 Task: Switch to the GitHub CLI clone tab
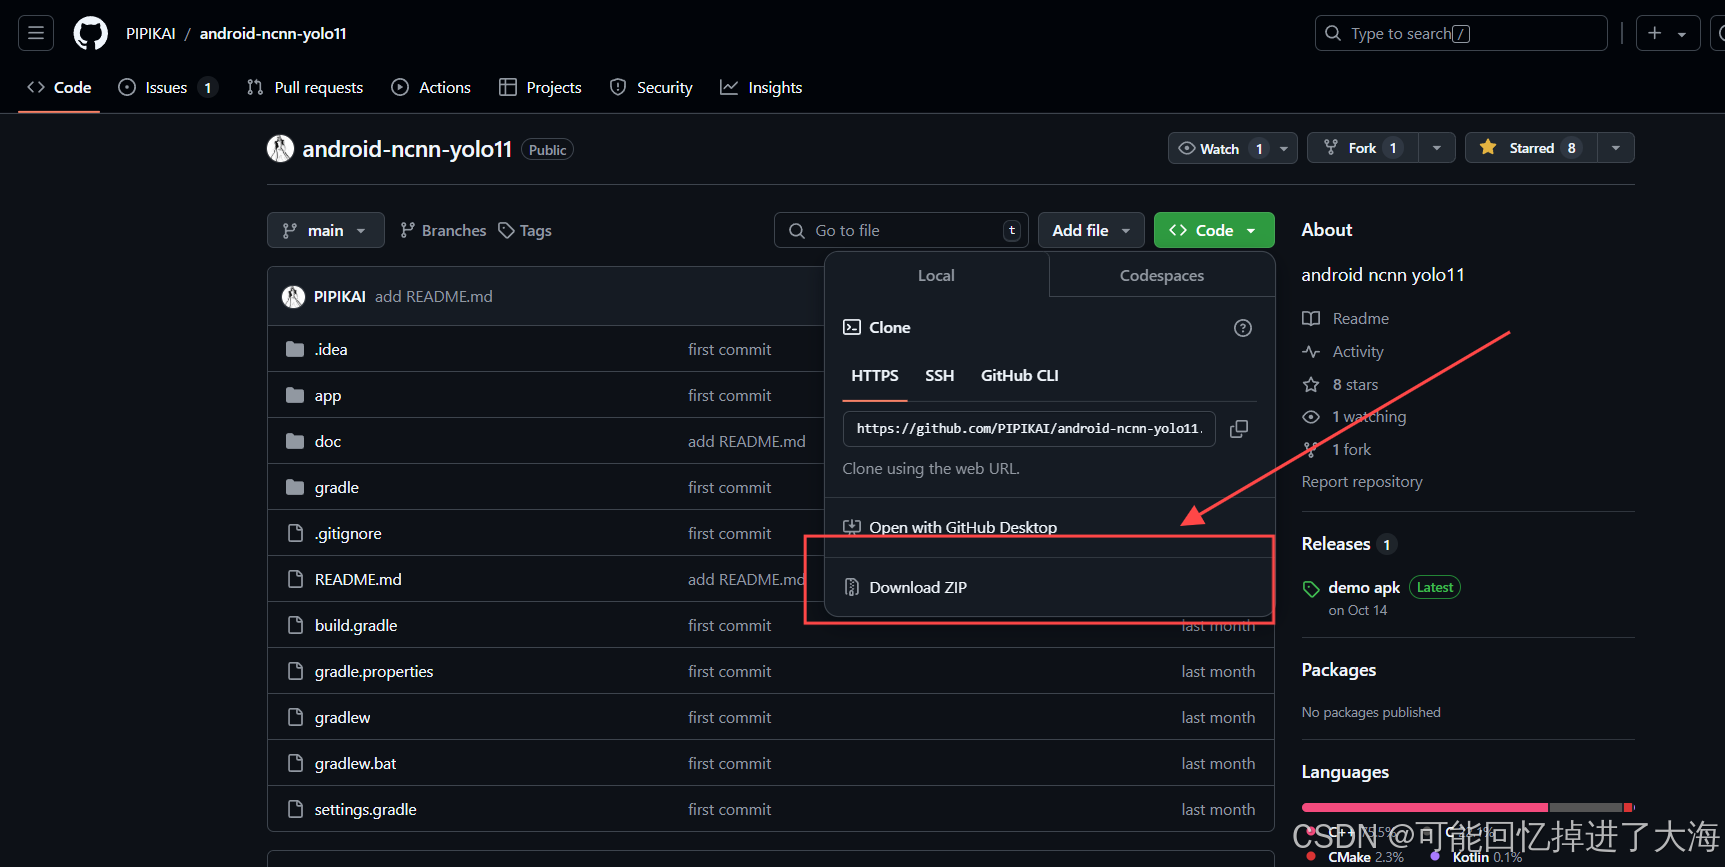1019,375
